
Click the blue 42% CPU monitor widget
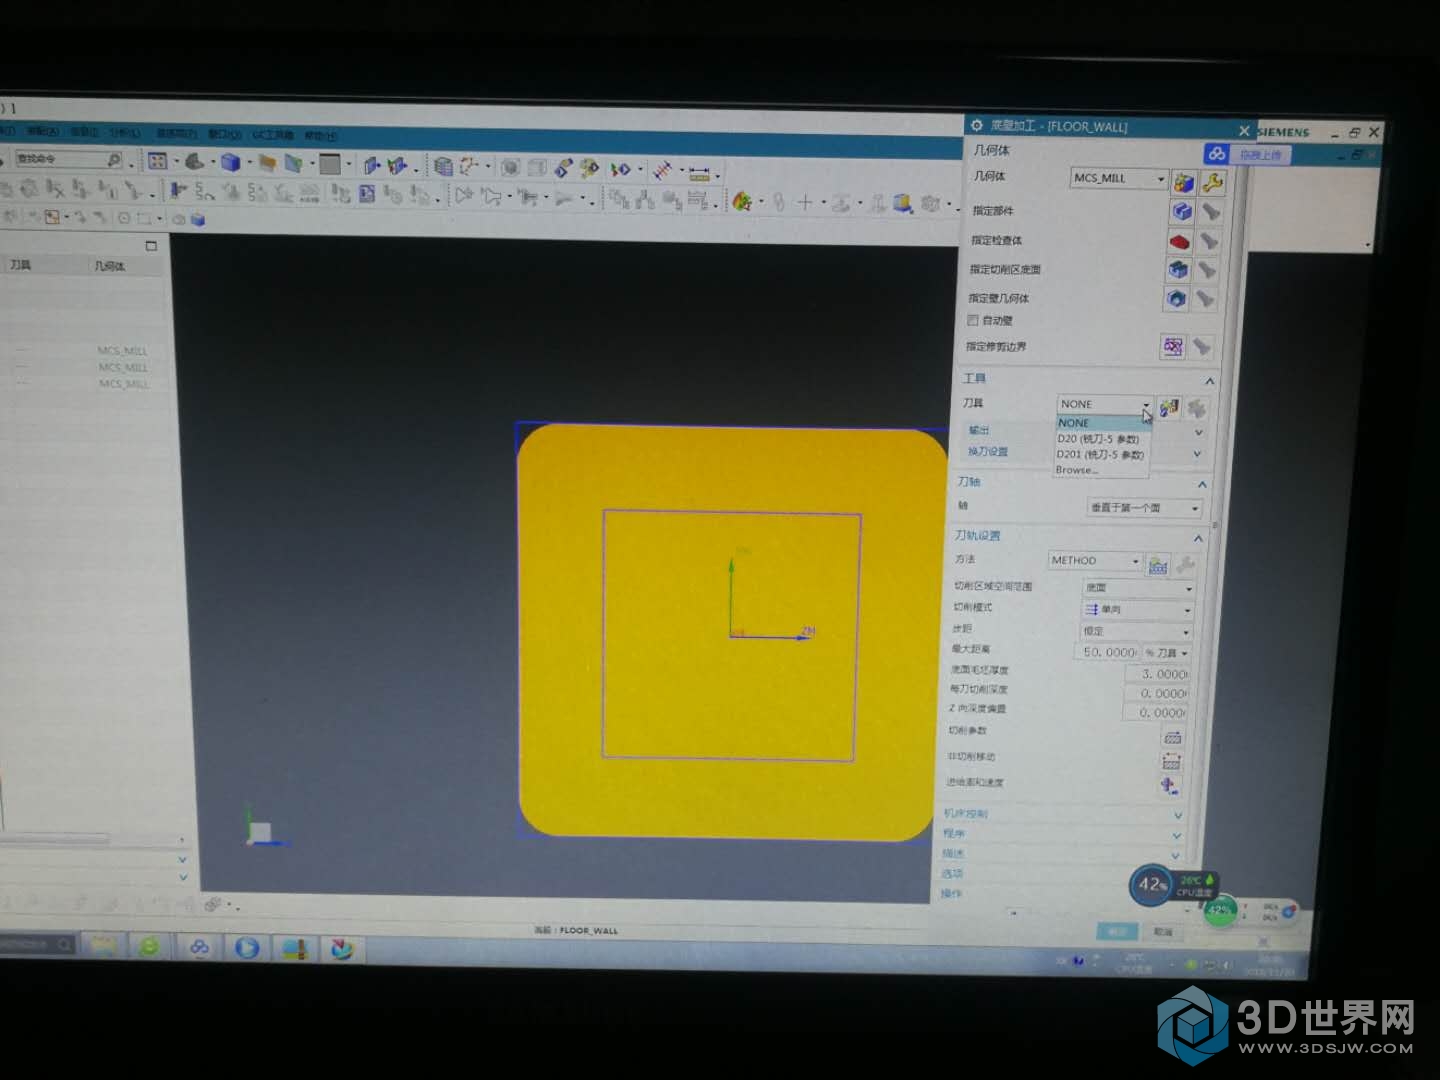1152,884
